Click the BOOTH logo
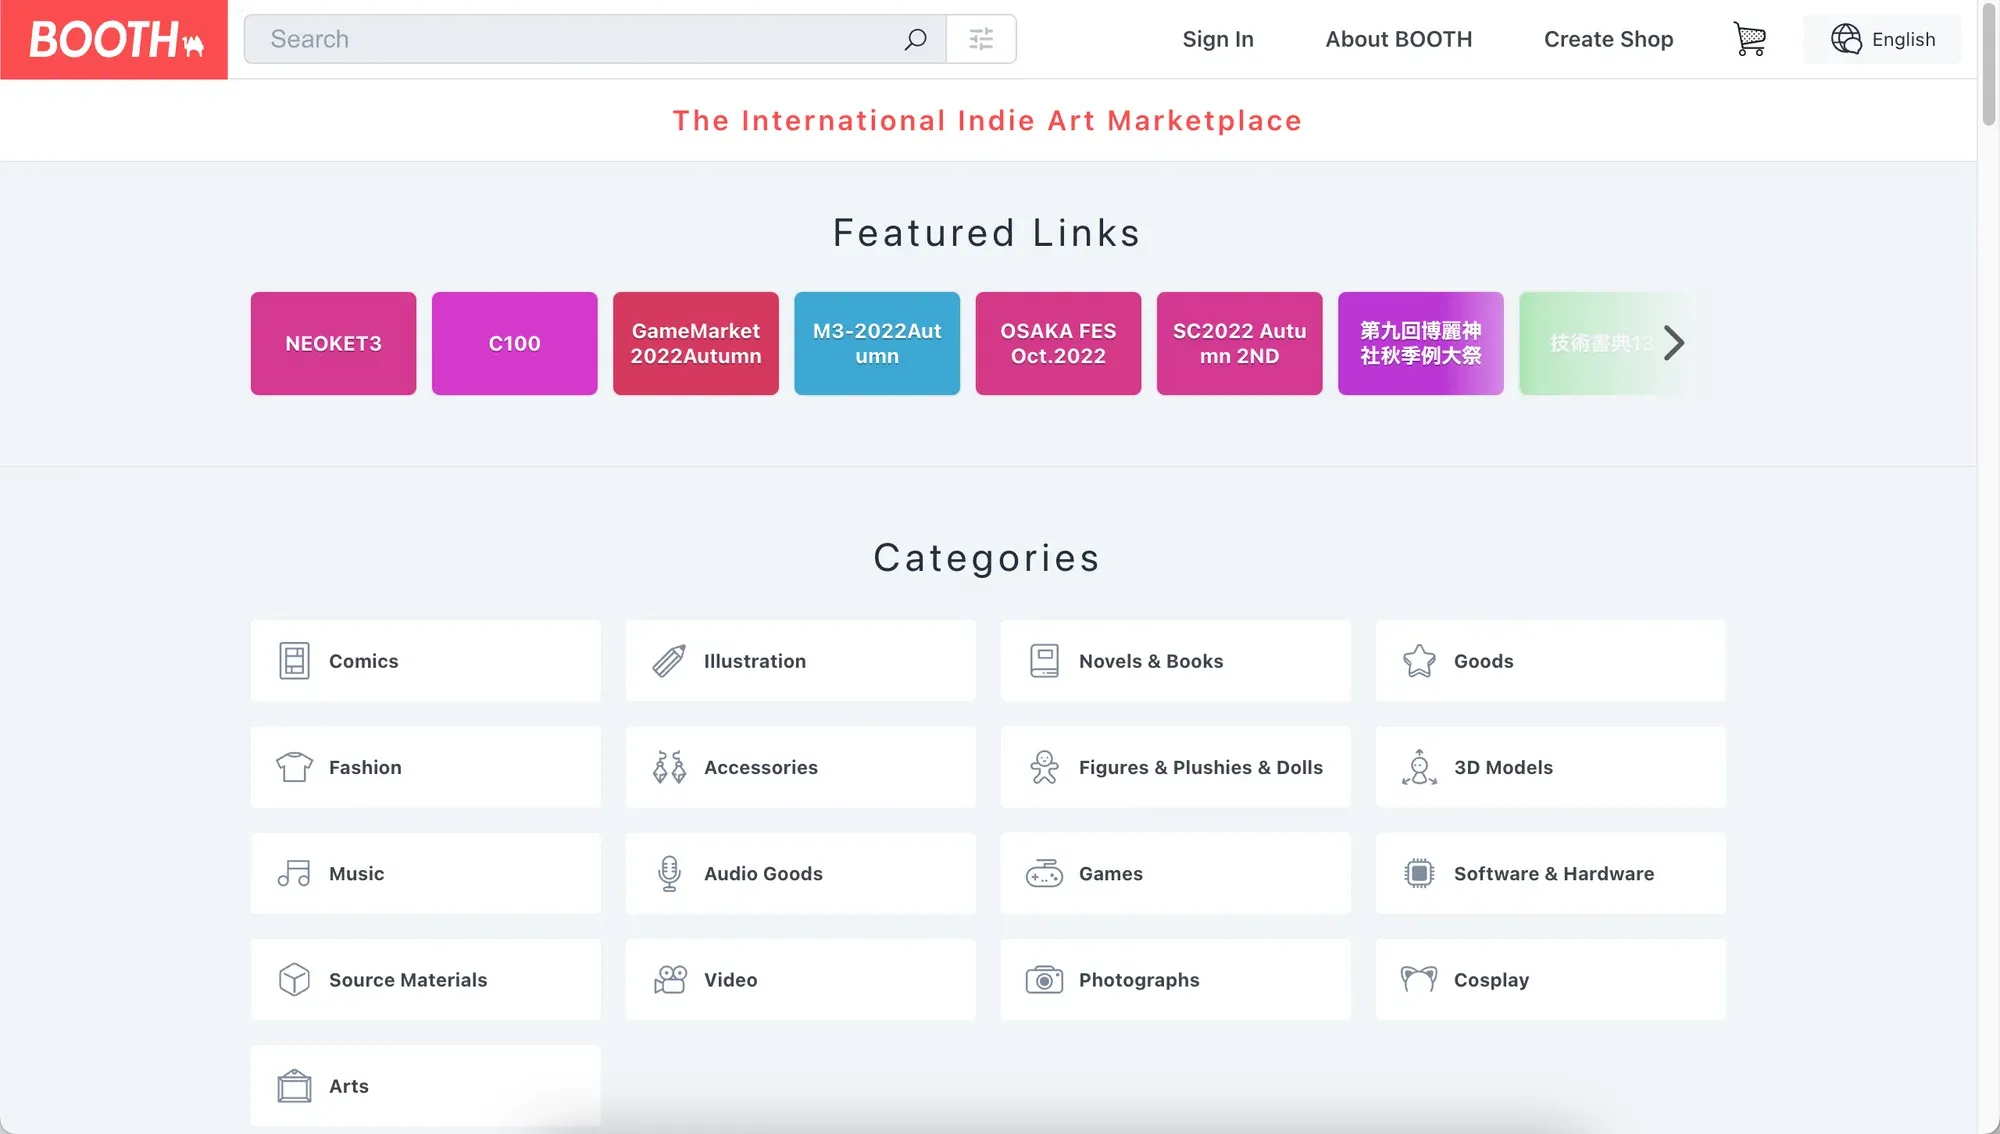The height and width of the screenshot is (1134, 2000). [114, 39]
